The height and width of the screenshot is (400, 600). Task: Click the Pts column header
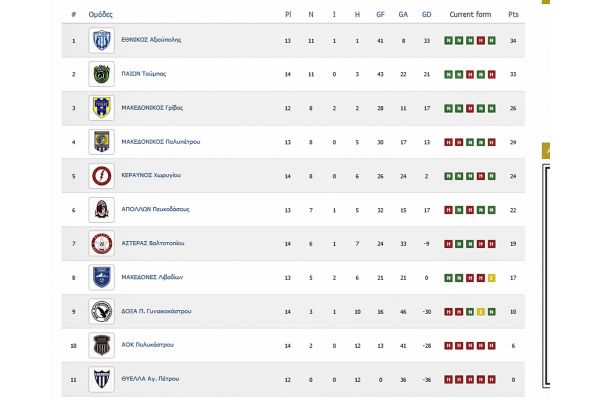(x=514, y=15)
